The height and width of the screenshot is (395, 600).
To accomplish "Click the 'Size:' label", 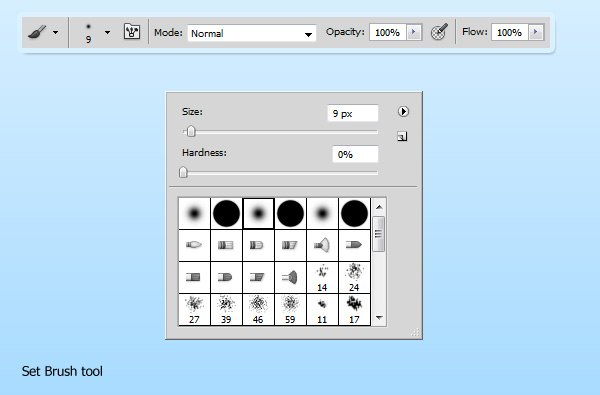I will point(192,112).
